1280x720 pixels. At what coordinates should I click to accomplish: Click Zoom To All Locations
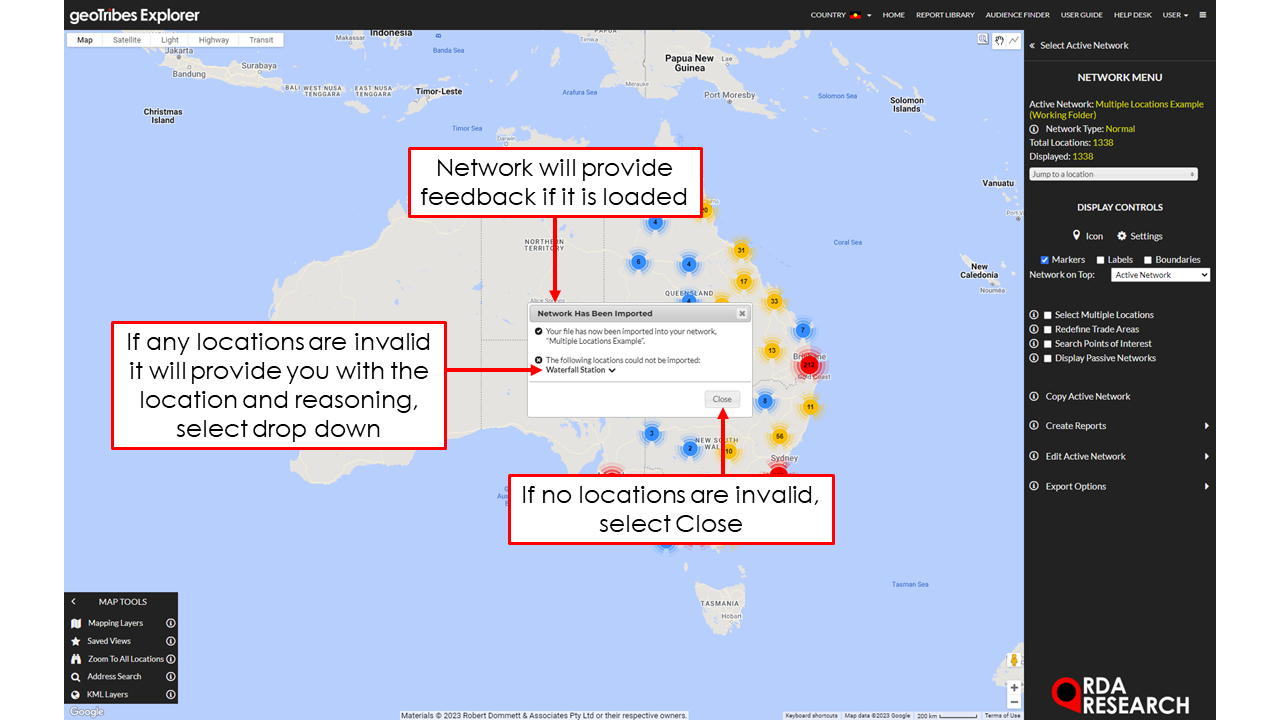[x=126, y=659]
